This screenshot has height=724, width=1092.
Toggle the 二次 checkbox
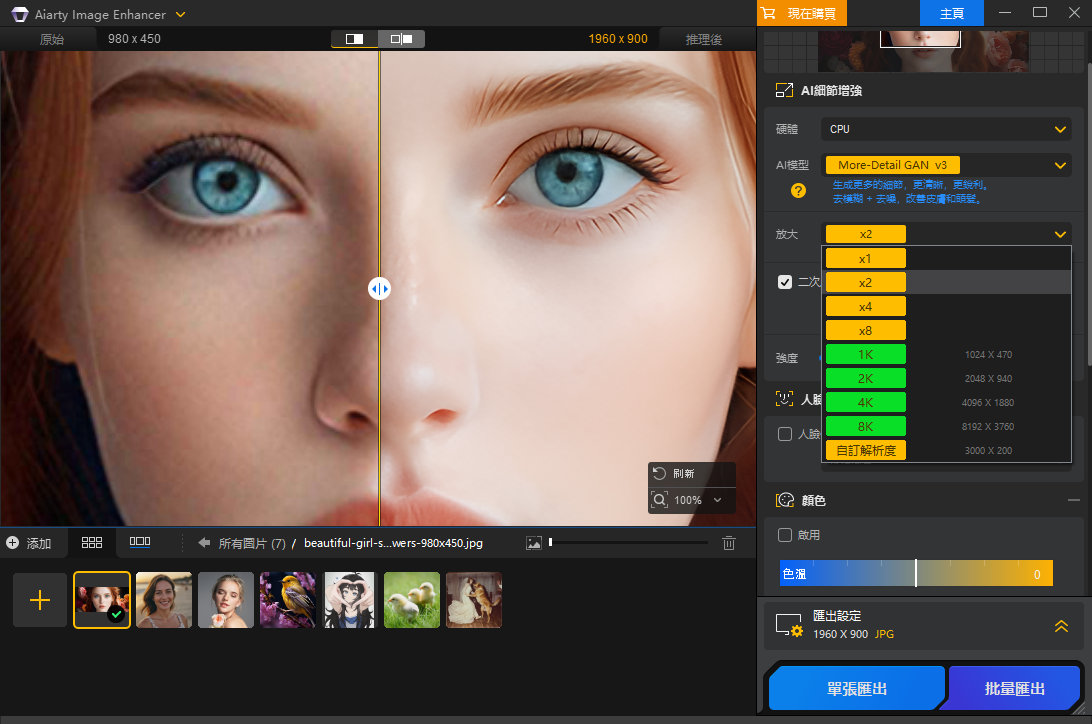785,282
